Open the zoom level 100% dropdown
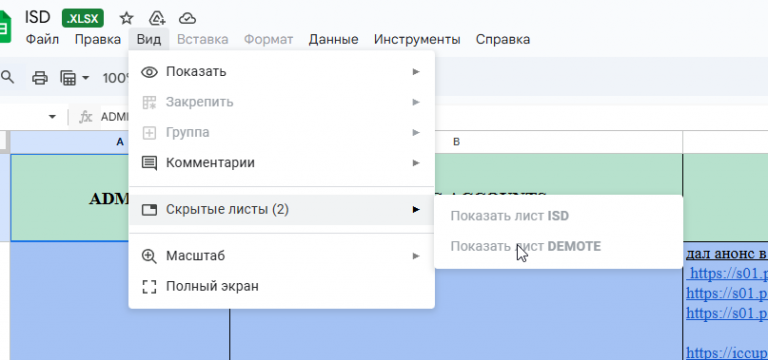This screenshot has height=360, width=768. pyautogui.click(x=116, y=78)
